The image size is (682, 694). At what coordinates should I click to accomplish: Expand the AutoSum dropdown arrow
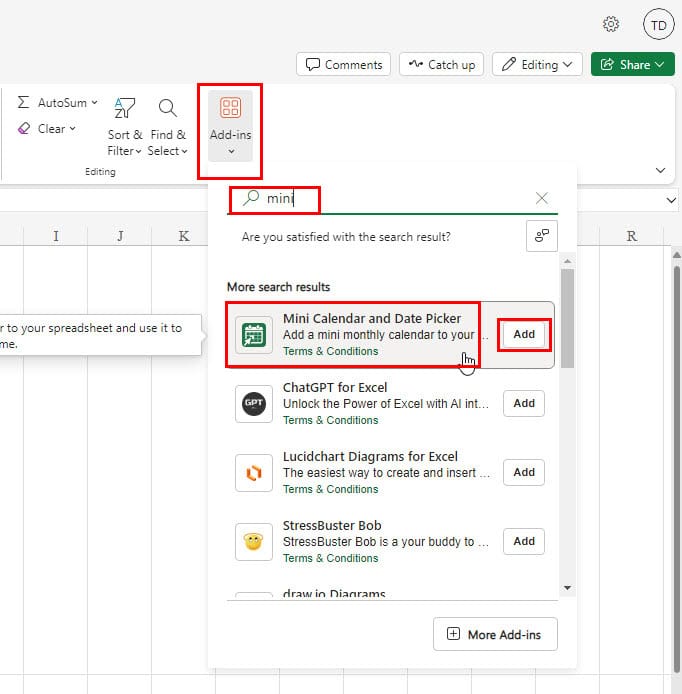click(94, 103)
